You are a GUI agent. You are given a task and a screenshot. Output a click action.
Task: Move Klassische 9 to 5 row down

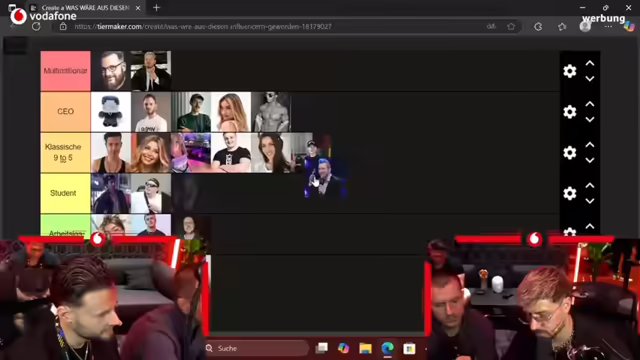[590, 160]
